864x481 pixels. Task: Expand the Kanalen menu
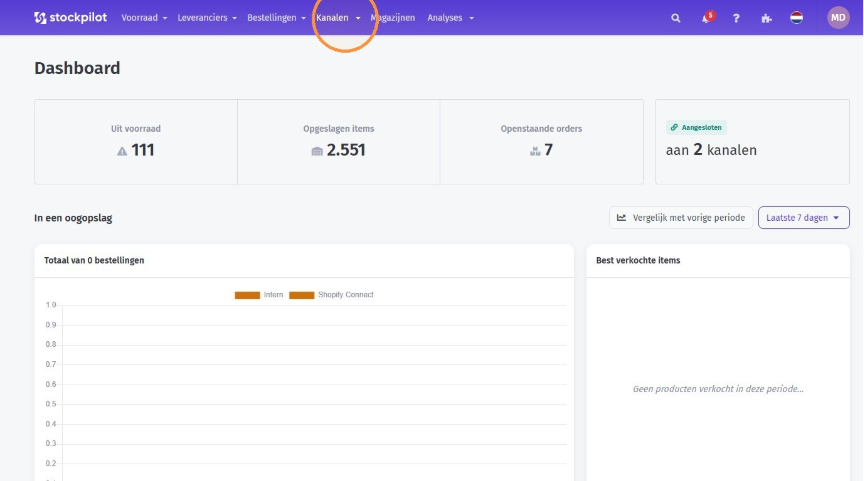(338, 18)
